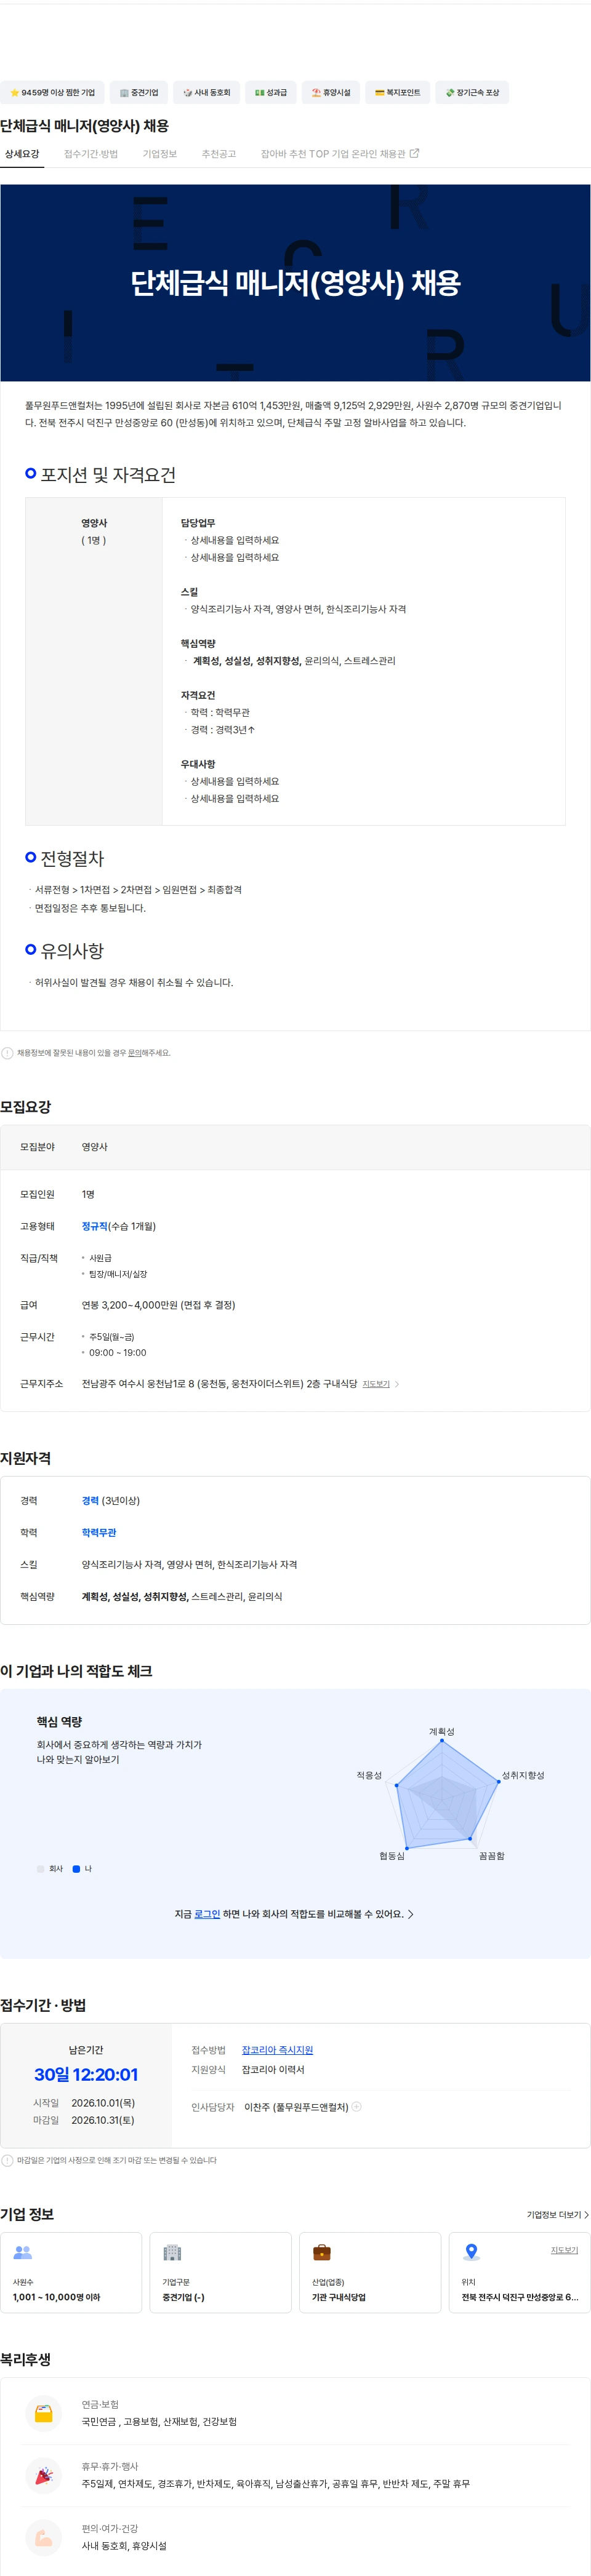This screenshot has height=2576, width=591.
Task: Expand contact info plus icon beside 이찬주
Action: click(x=357, y=2107)
